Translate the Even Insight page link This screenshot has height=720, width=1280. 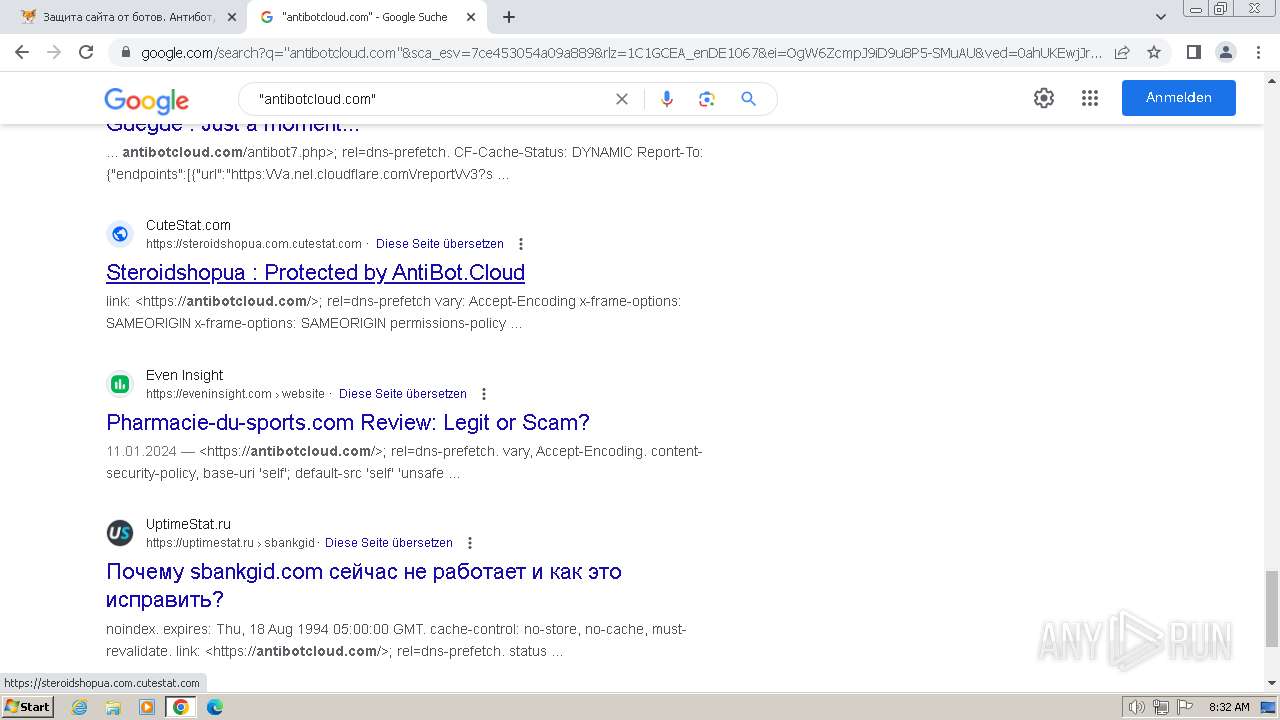(x=403, y=394)
